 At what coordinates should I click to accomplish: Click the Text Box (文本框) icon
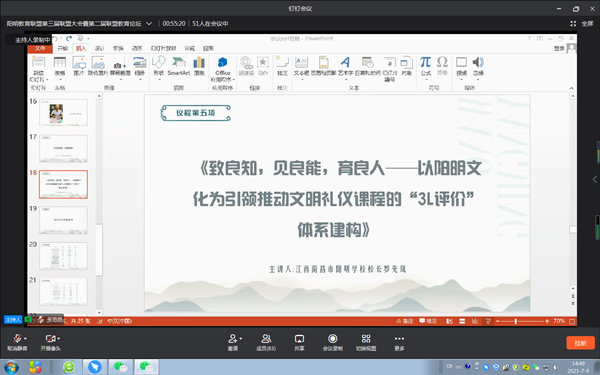click(302, 62)
